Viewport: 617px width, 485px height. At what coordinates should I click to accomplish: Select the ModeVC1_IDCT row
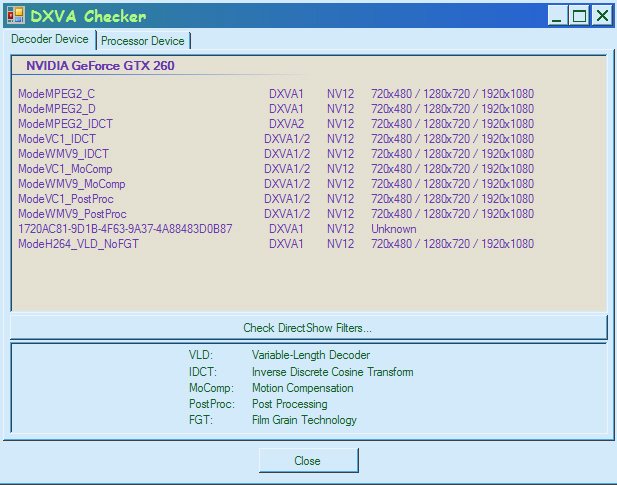[276, 139]
